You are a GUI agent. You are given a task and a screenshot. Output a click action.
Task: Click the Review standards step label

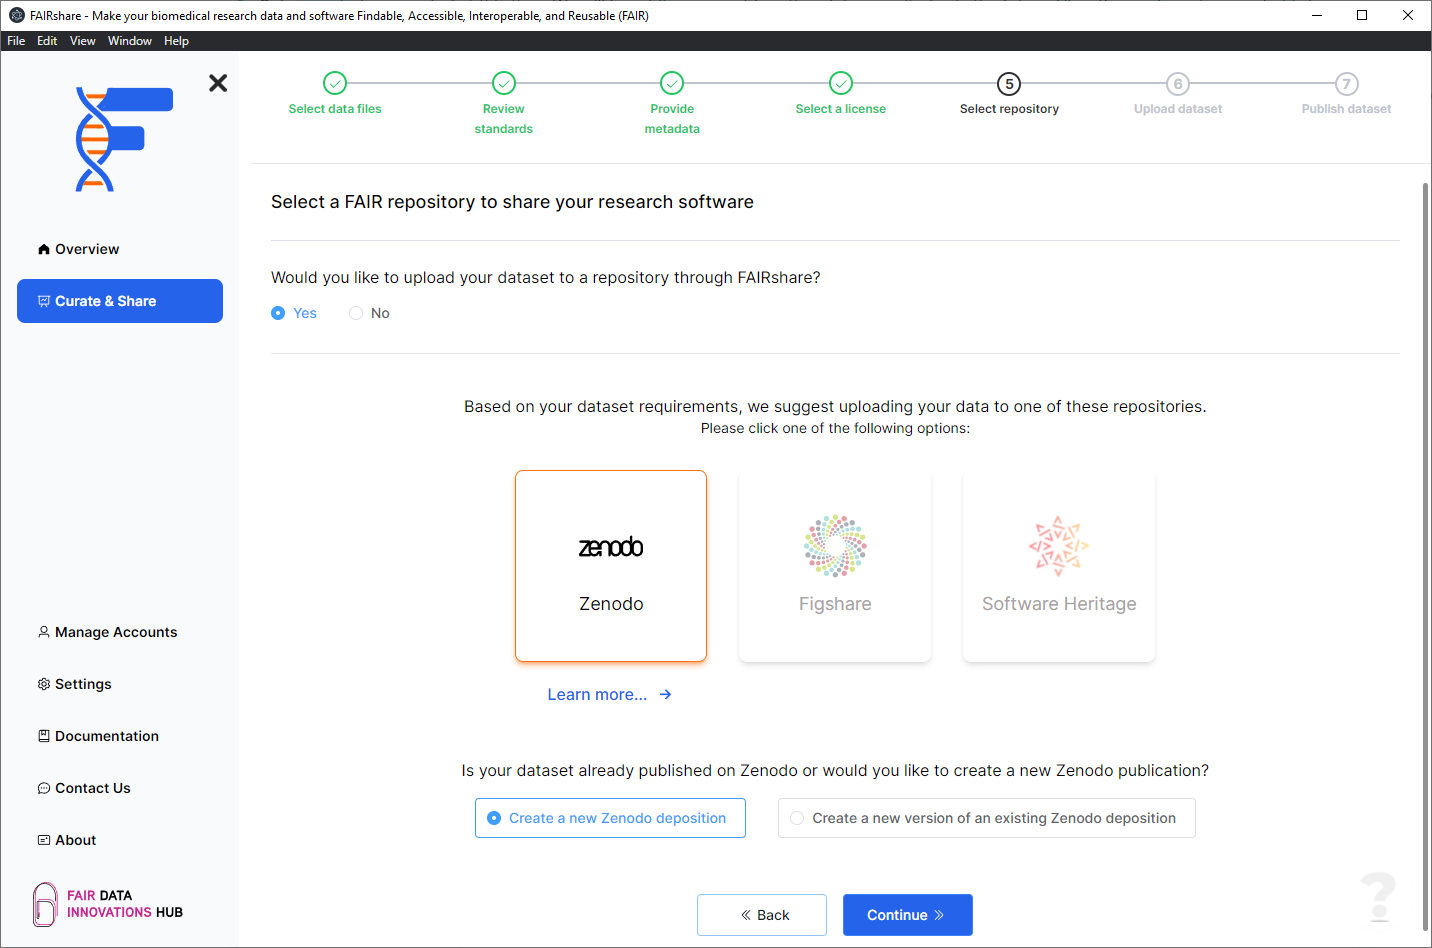(x=504, y=119)
